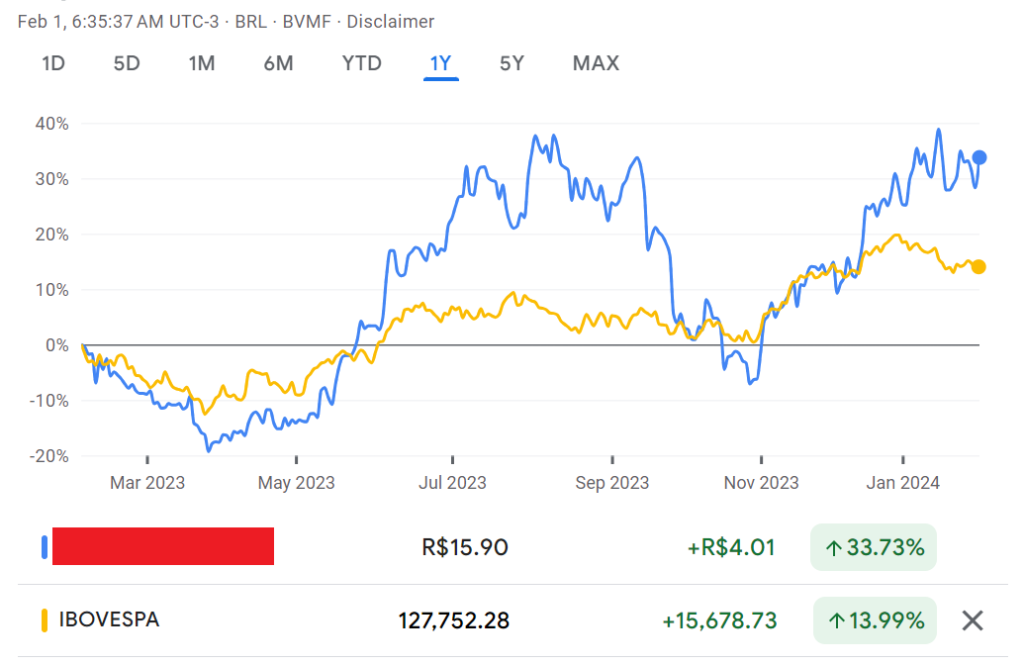Viewport: 1024px width, 665px height.
Task: Click the blue stock color marker
Action: (43, 547)
